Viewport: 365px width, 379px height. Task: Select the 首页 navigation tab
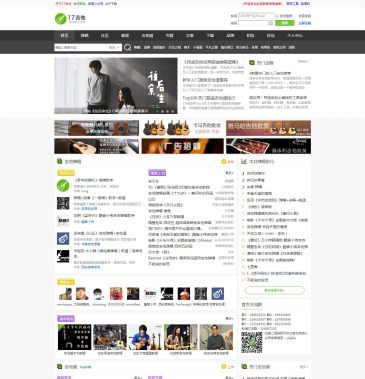(64, 35)
